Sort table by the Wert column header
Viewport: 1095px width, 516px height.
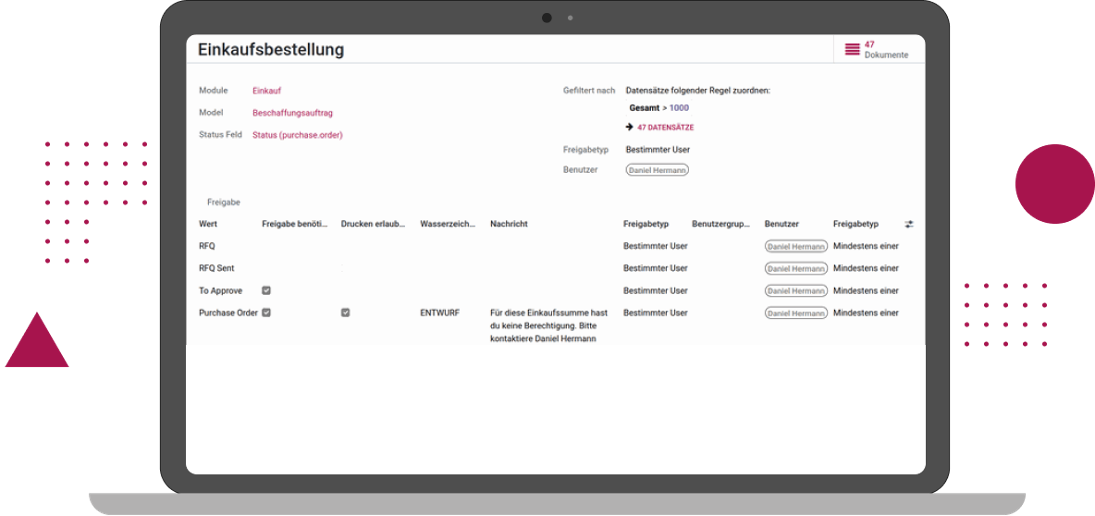pyautogui.click(x=208, y=224)
